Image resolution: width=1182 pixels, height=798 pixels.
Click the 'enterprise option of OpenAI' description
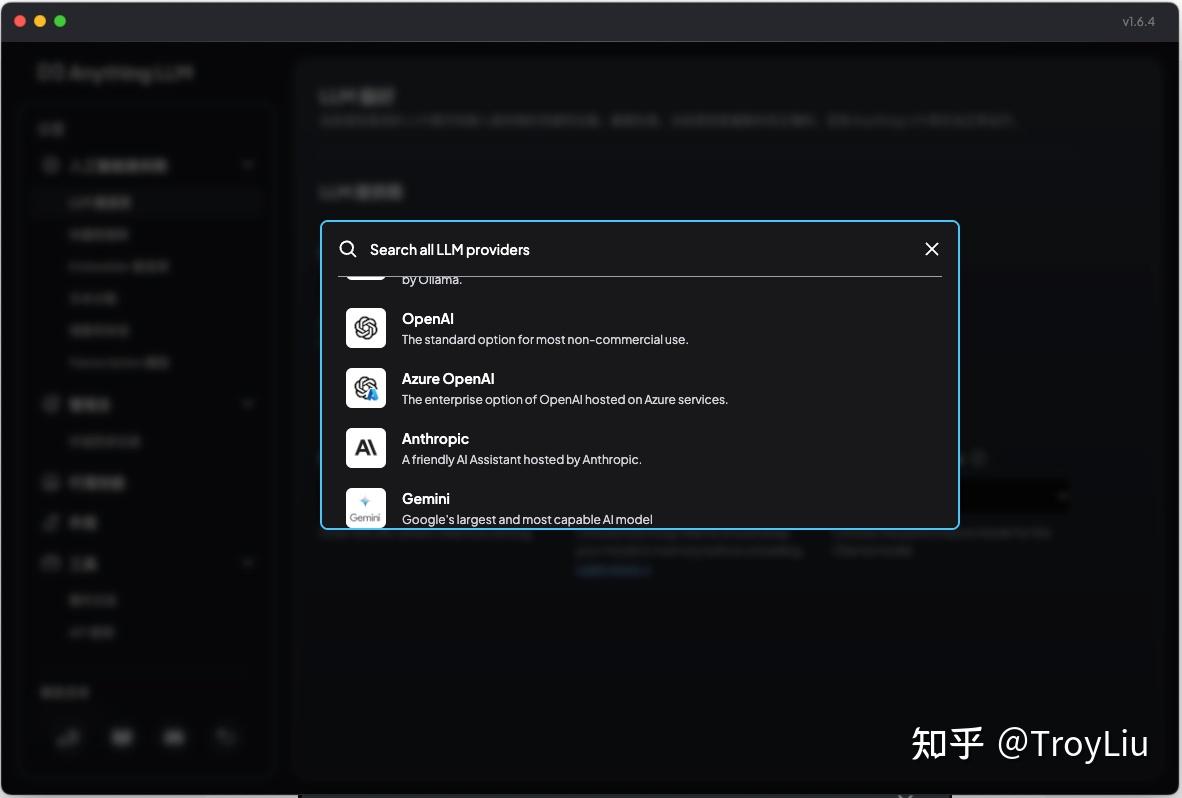565,399
